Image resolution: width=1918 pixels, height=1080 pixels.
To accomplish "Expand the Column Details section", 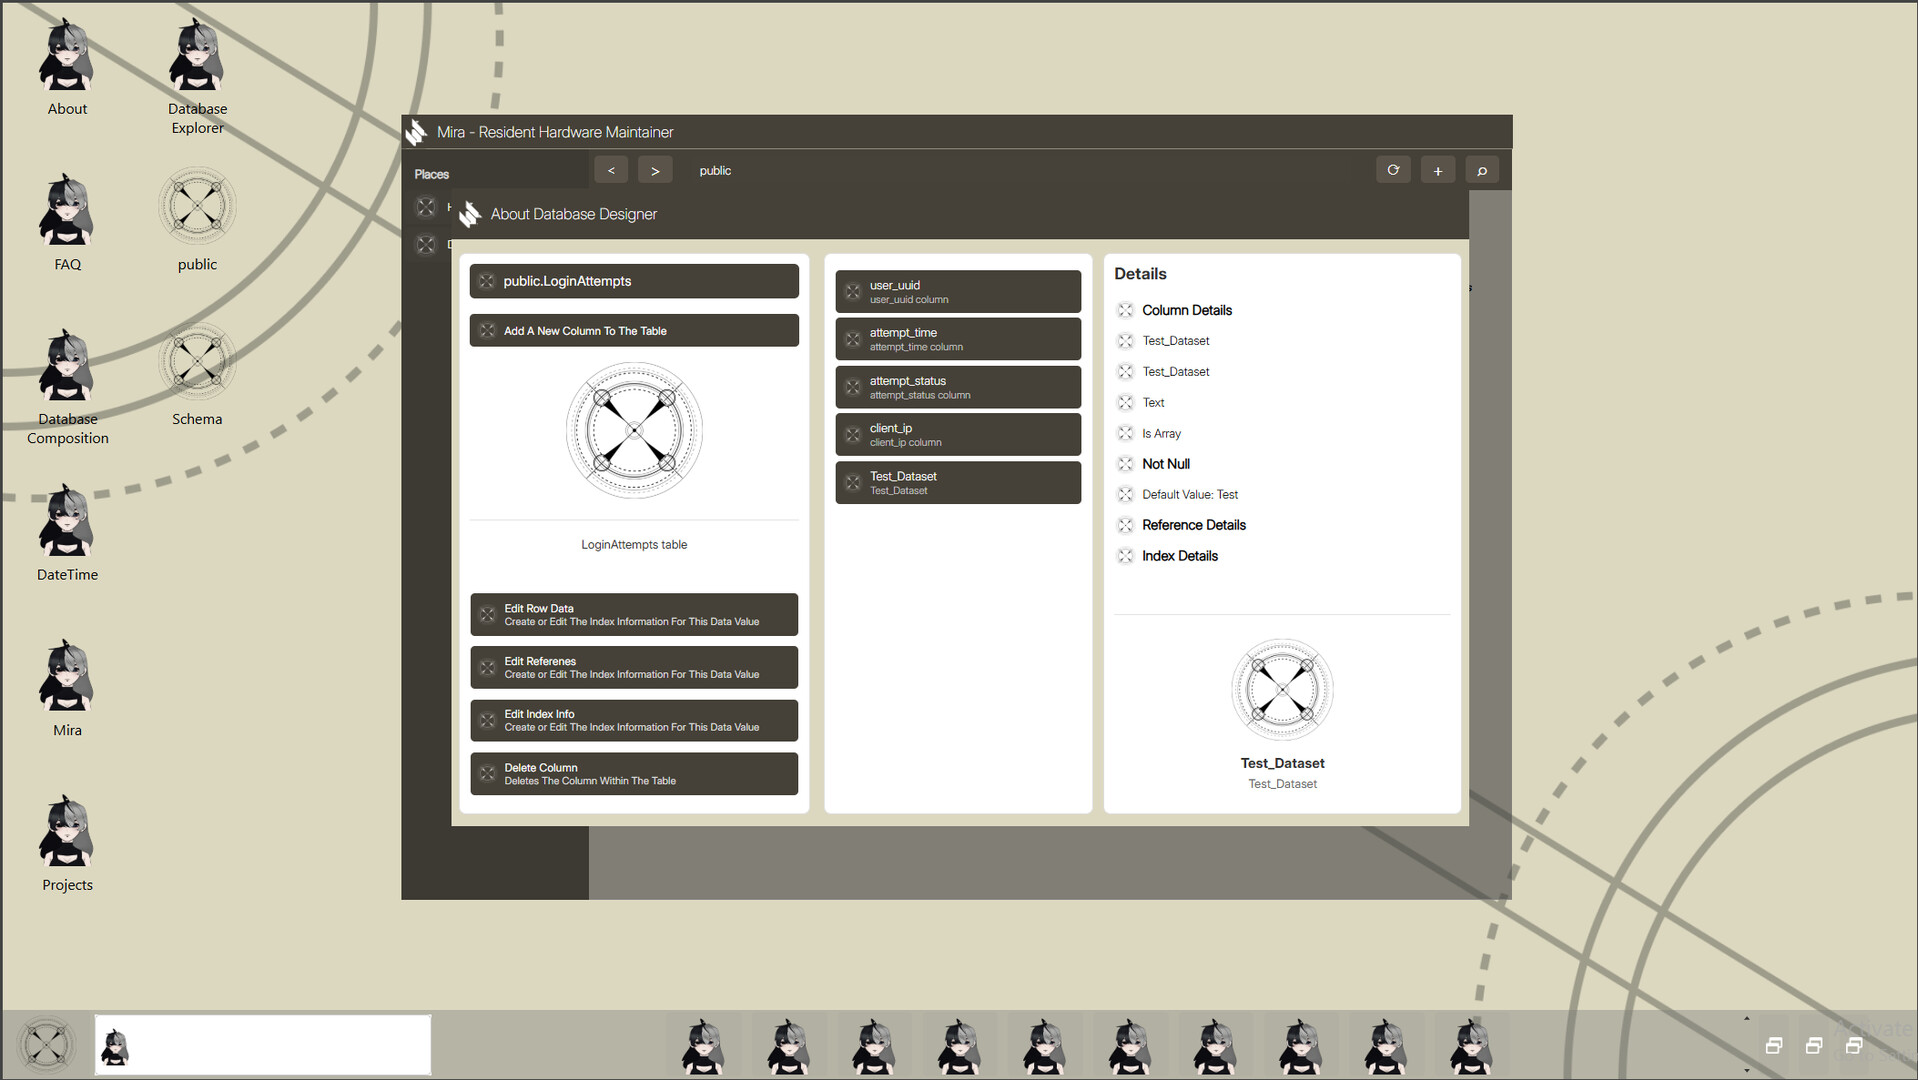I will (1186, 310).
